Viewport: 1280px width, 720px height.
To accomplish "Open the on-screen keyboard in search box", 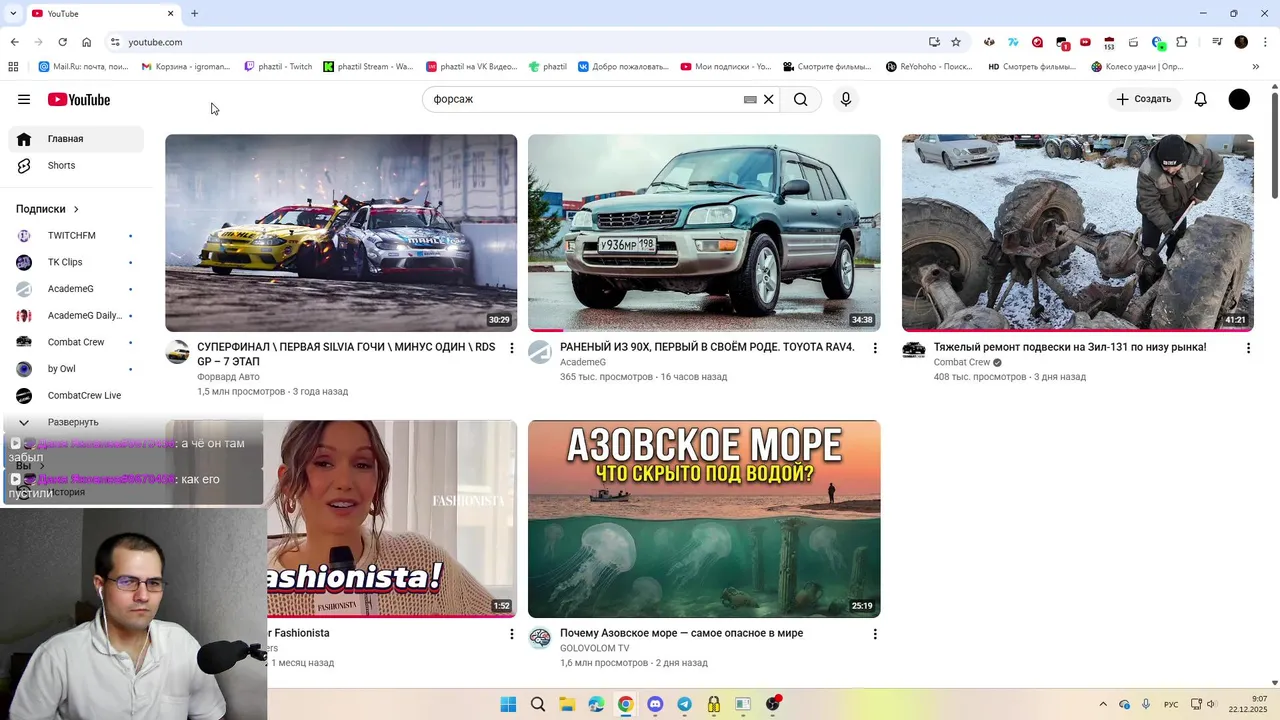I will (750, 99).
